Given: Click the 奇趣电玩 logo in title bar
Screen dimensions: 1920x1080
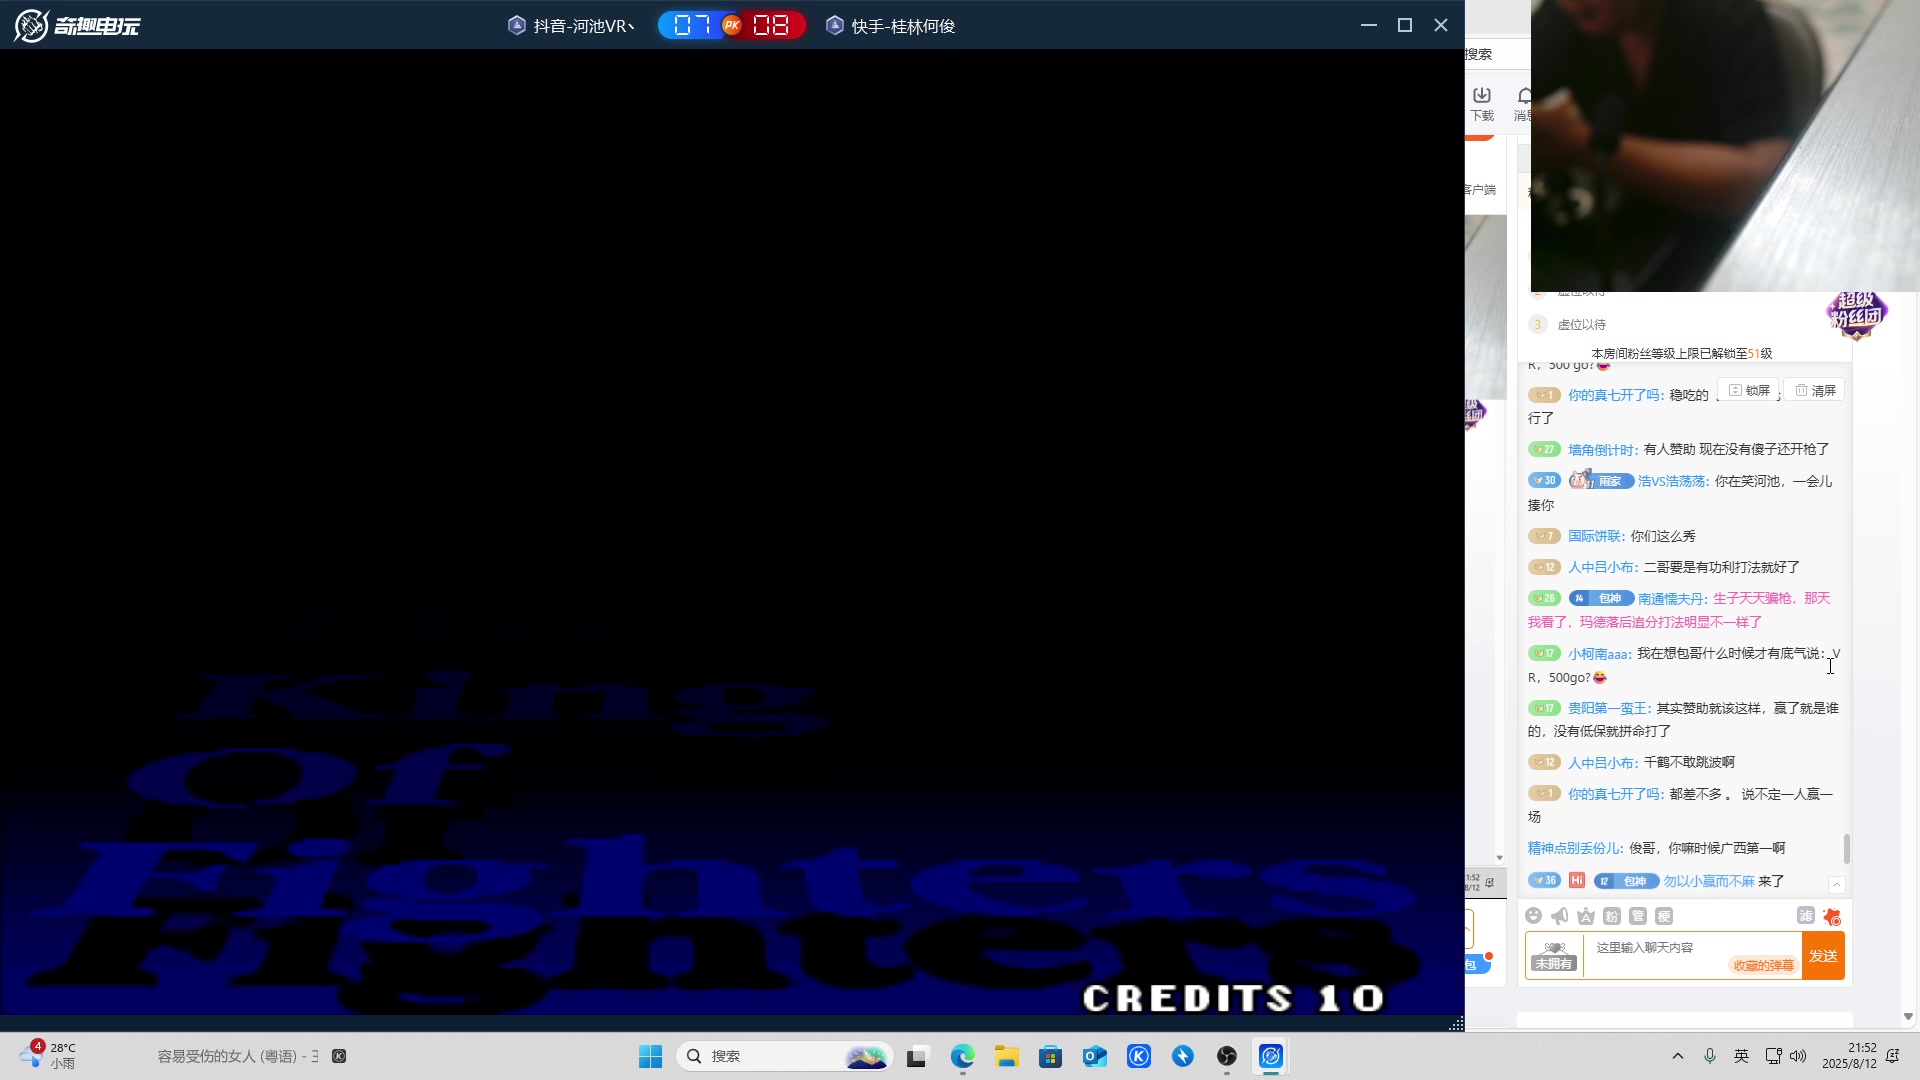Looking at the screenshot, I should 78,25.
